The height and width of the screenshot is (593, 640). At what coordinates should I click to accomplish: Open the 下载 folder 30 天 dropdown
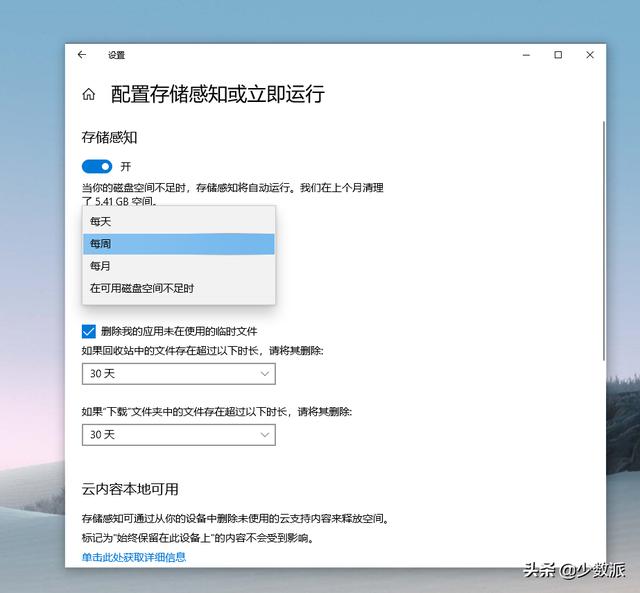179,435
